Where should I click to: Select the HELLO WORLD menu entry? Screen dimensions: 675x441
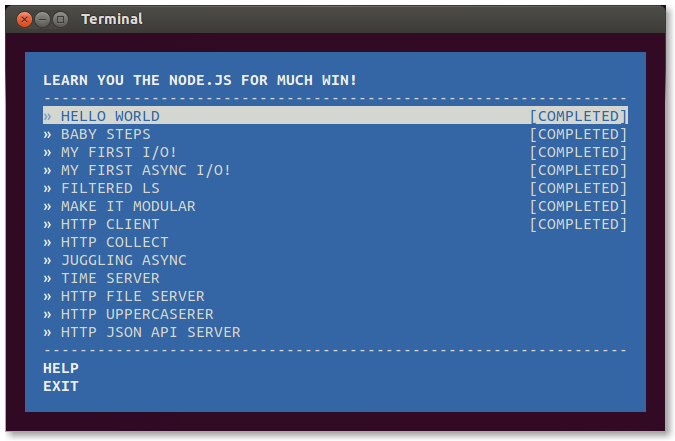tap(335, 115)
